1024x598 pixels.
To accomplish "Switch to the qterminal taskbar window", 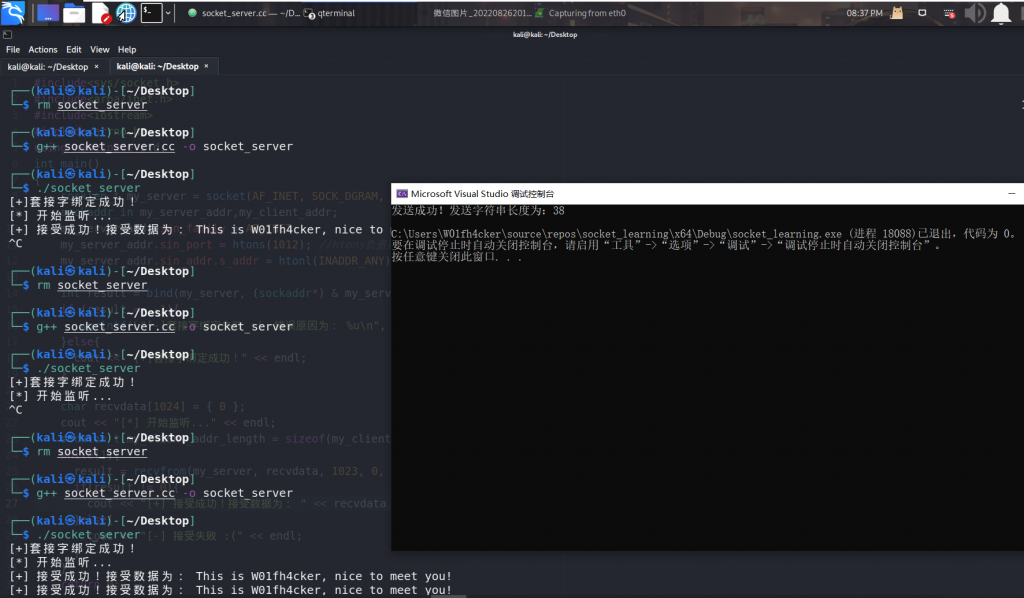I will click(330, 13).
